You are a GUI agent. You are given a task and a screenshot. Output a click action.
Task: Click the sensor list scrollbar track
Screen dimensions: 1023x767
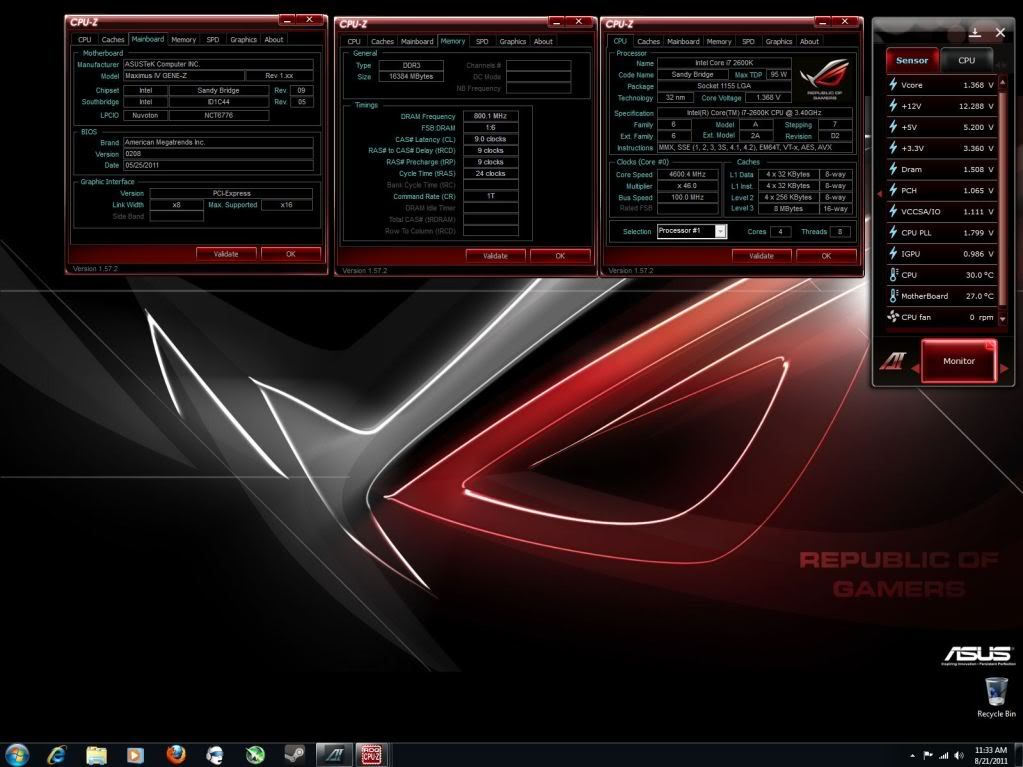coord(1003,199)
